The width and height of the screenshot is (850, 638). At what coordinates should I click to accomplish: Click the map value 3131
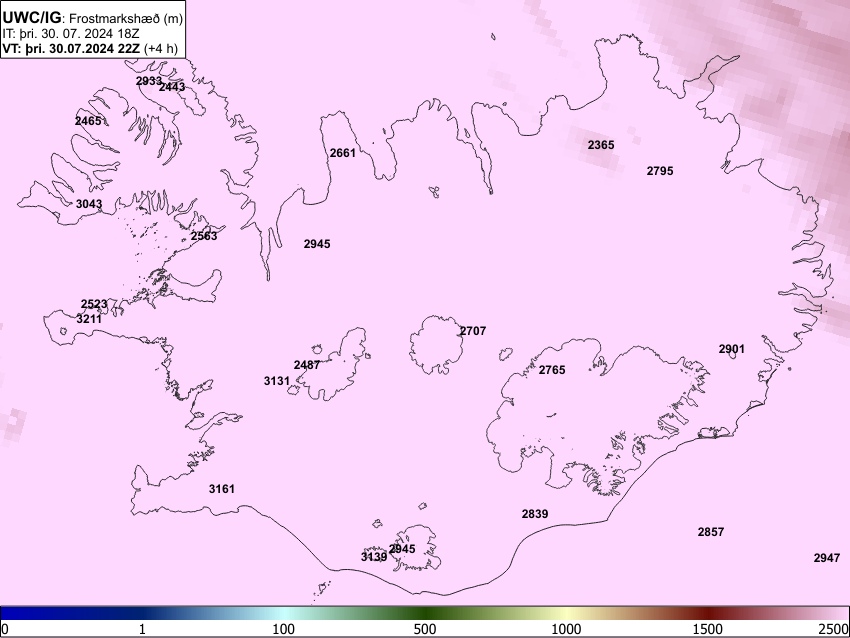pos(277,381)
